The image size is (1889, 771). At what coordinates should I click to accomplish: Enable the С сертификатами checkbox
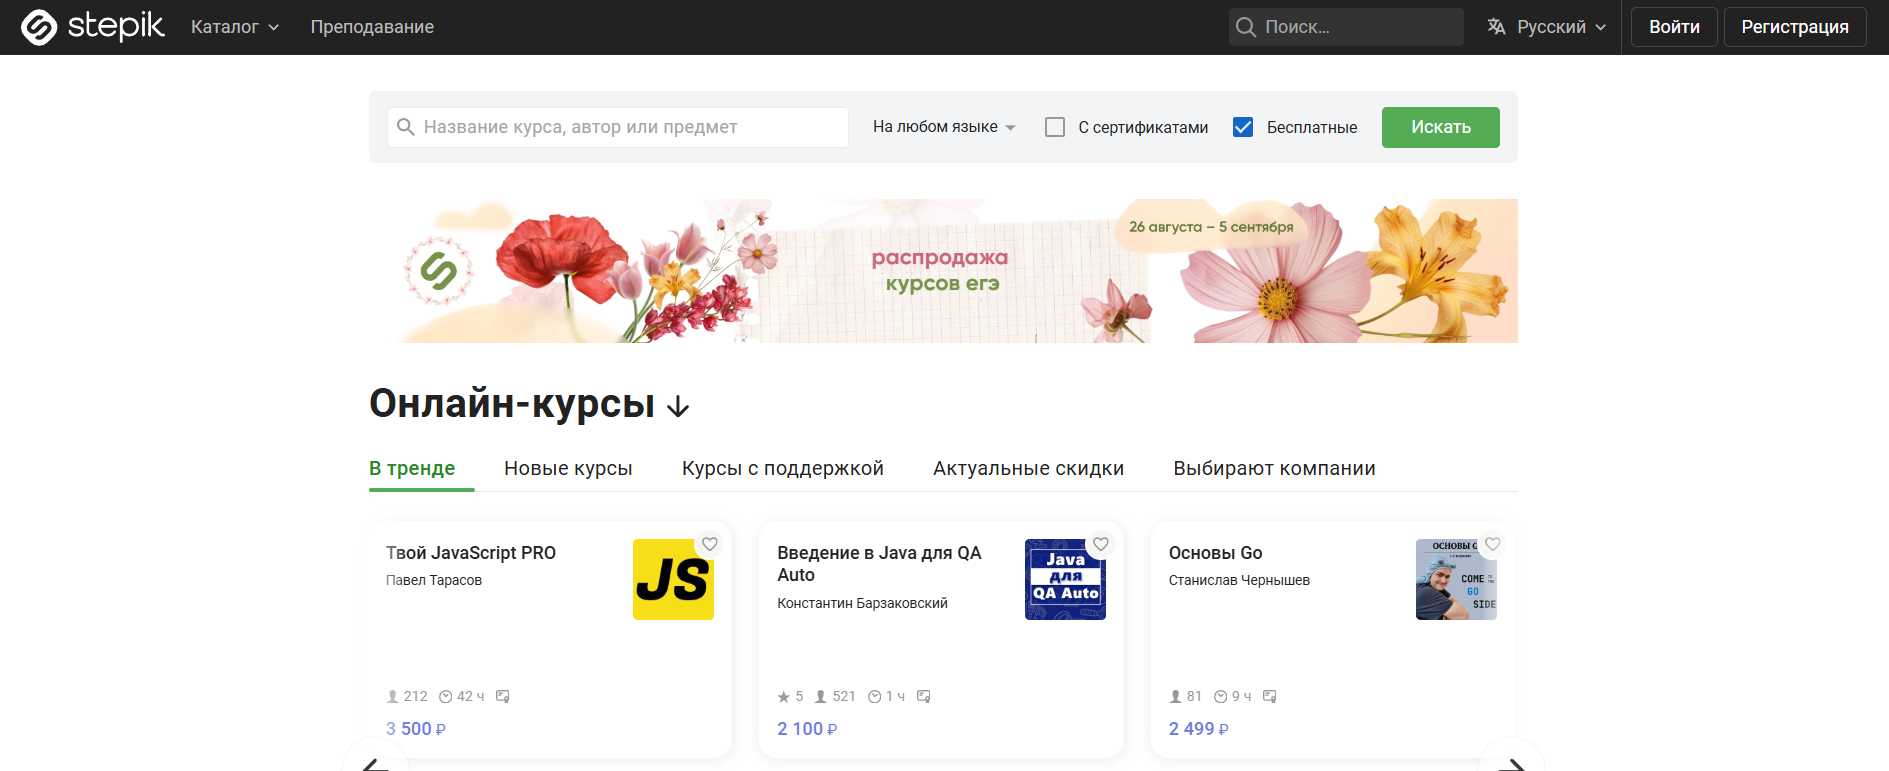coord(1055,127)
